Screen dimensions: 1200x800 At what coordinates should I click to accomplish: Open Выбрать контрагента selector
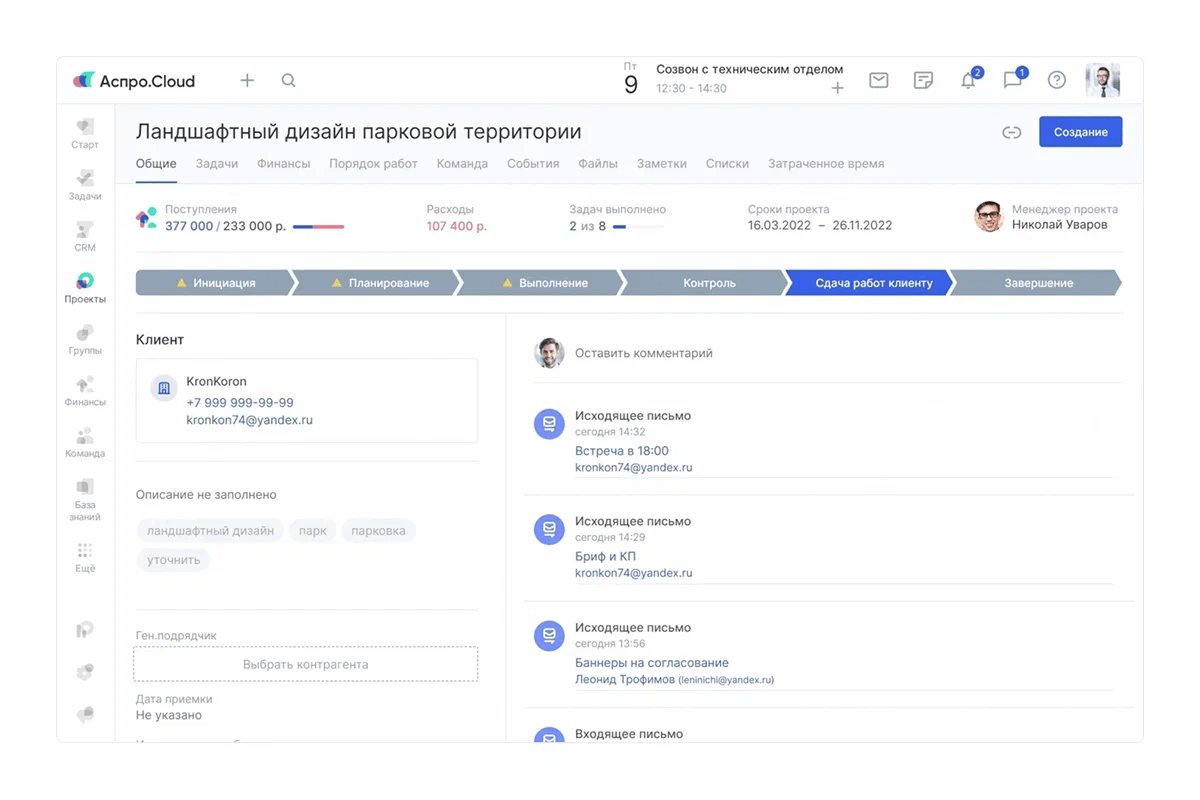[x=306, y=664]
